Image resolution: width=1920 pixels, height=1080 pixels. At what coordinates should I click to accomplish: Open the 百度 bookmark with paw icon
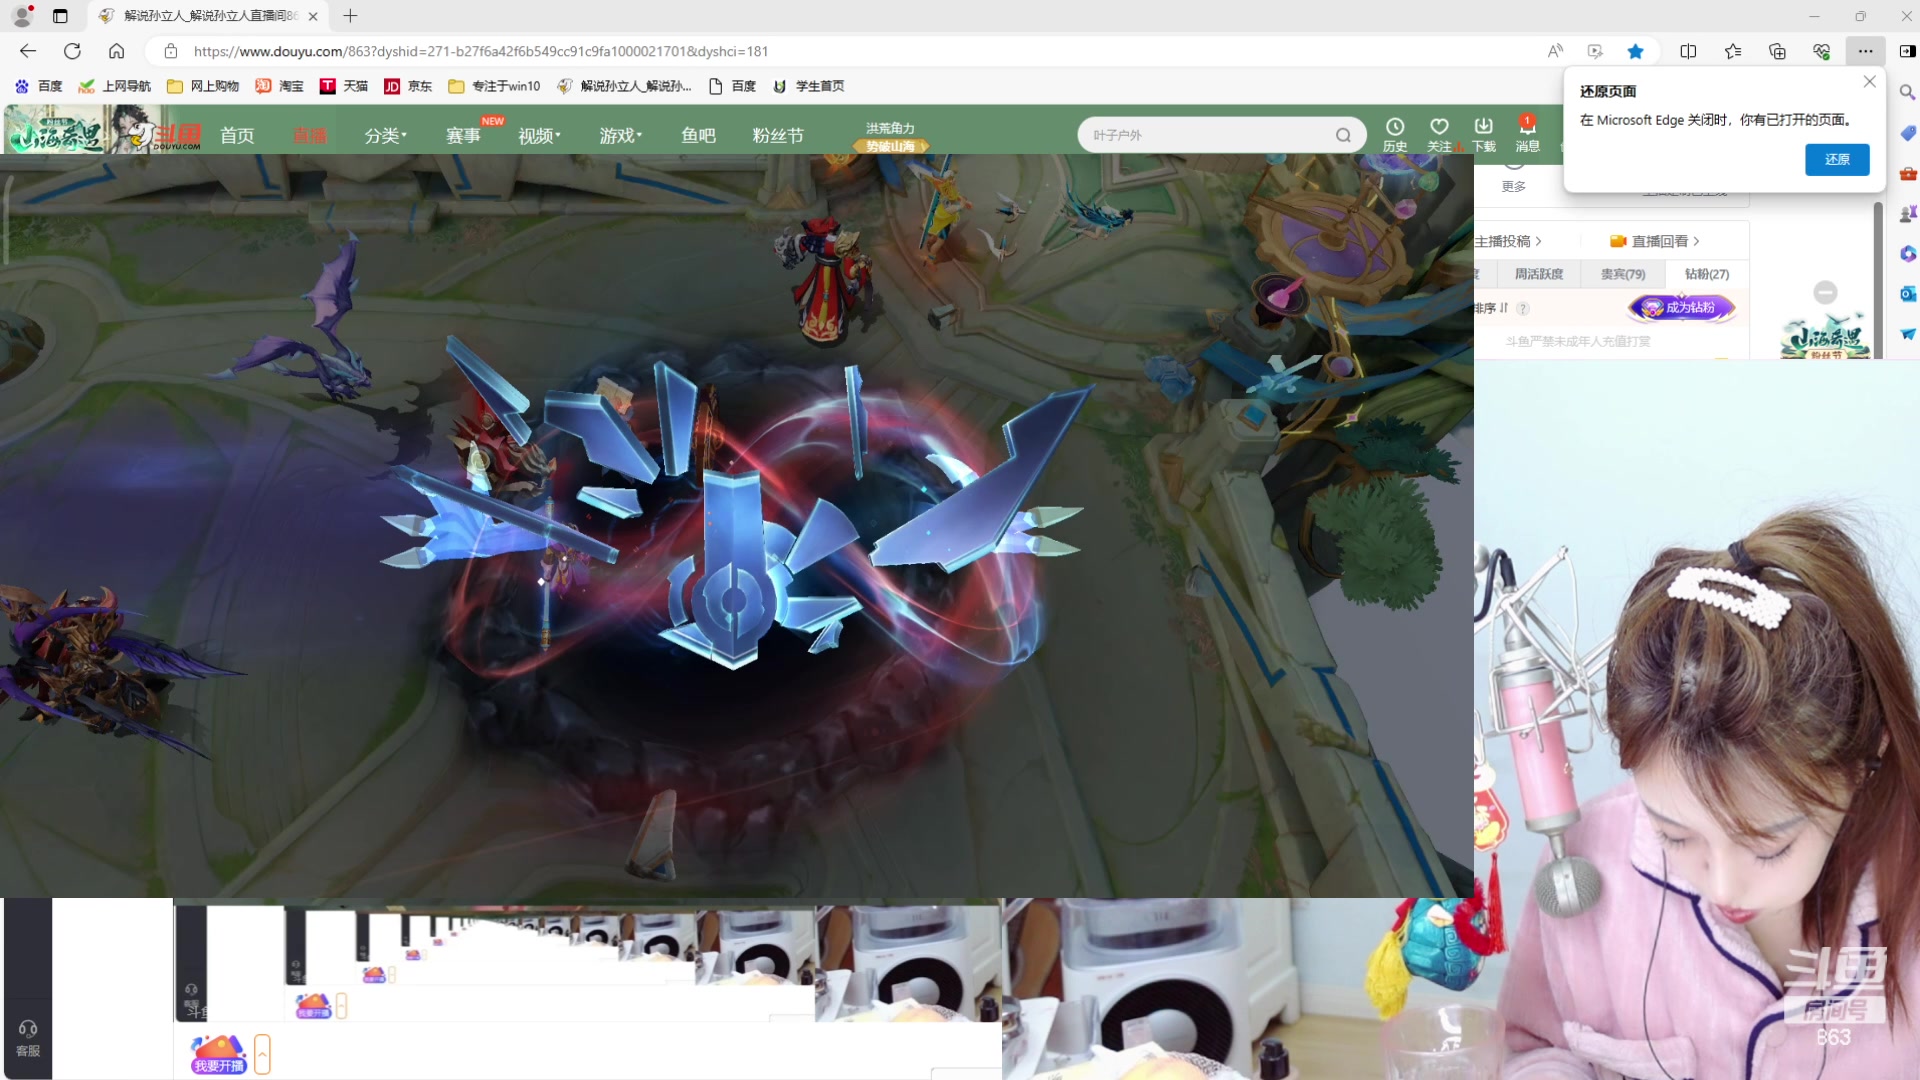pos(38,86)
